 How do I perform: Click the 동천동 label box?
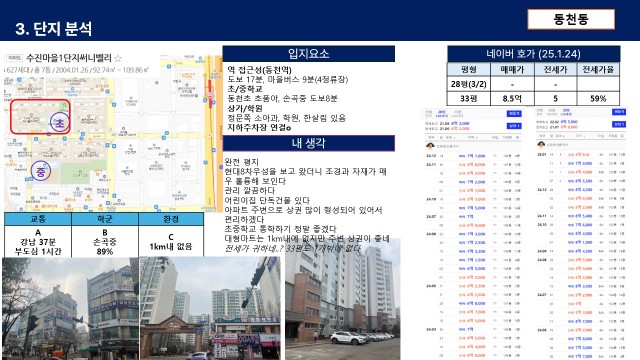coord(571,19)
